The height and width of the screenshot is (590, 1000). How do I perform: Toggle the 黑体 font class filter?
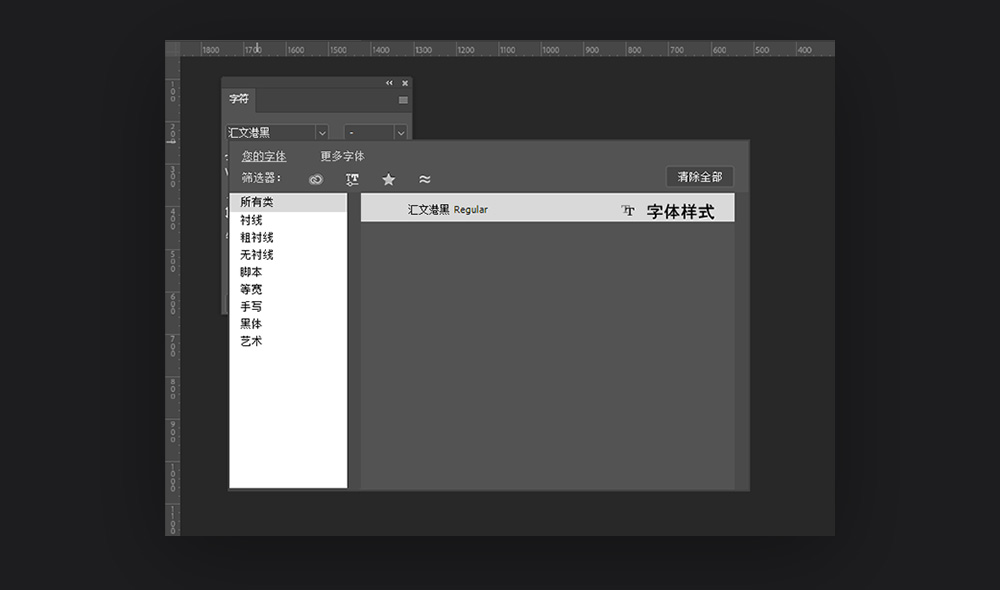250,323
